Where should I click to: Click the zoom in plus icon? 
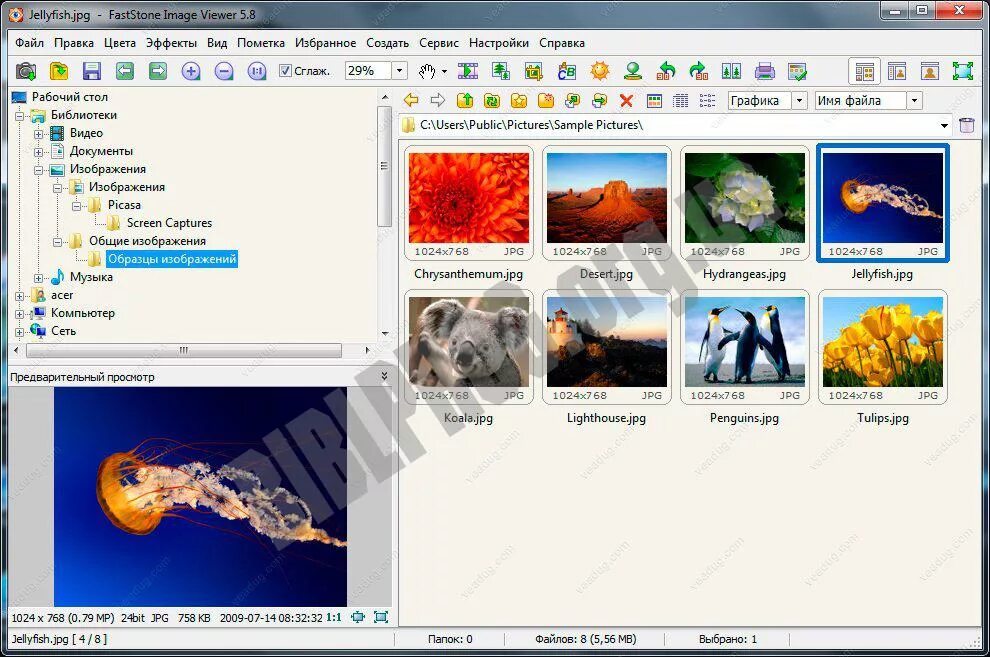(x=191, y=71)
